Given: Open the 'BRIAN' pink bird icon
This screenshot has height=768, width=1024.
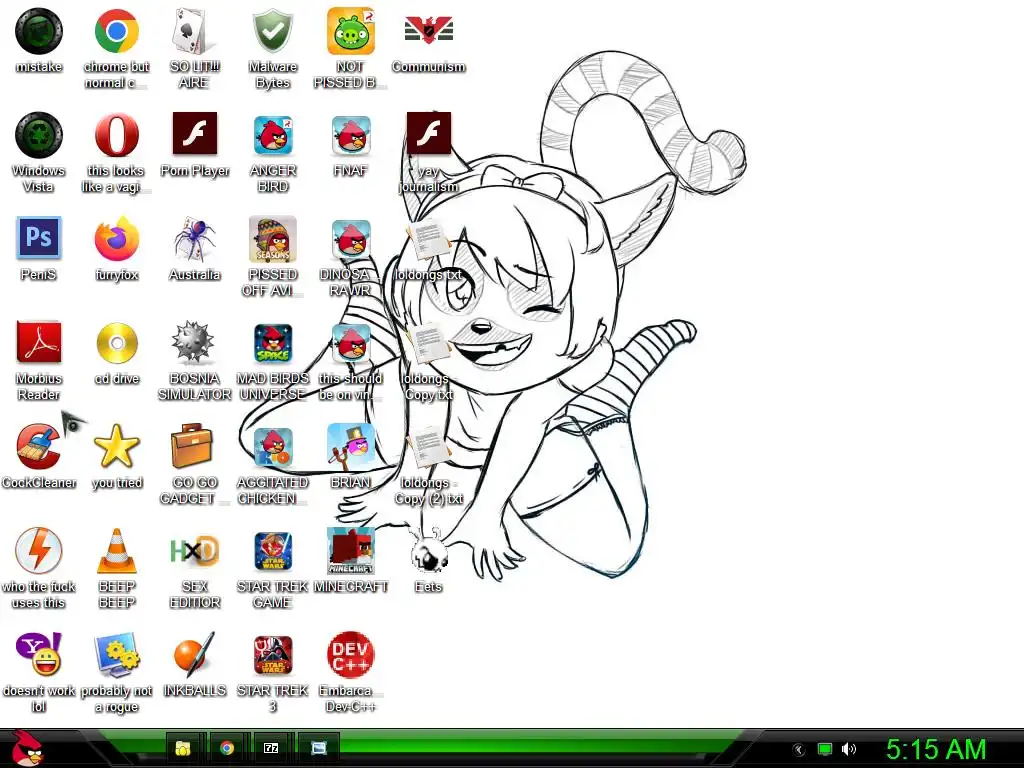Looking at the screenshot, I should 351,447.
